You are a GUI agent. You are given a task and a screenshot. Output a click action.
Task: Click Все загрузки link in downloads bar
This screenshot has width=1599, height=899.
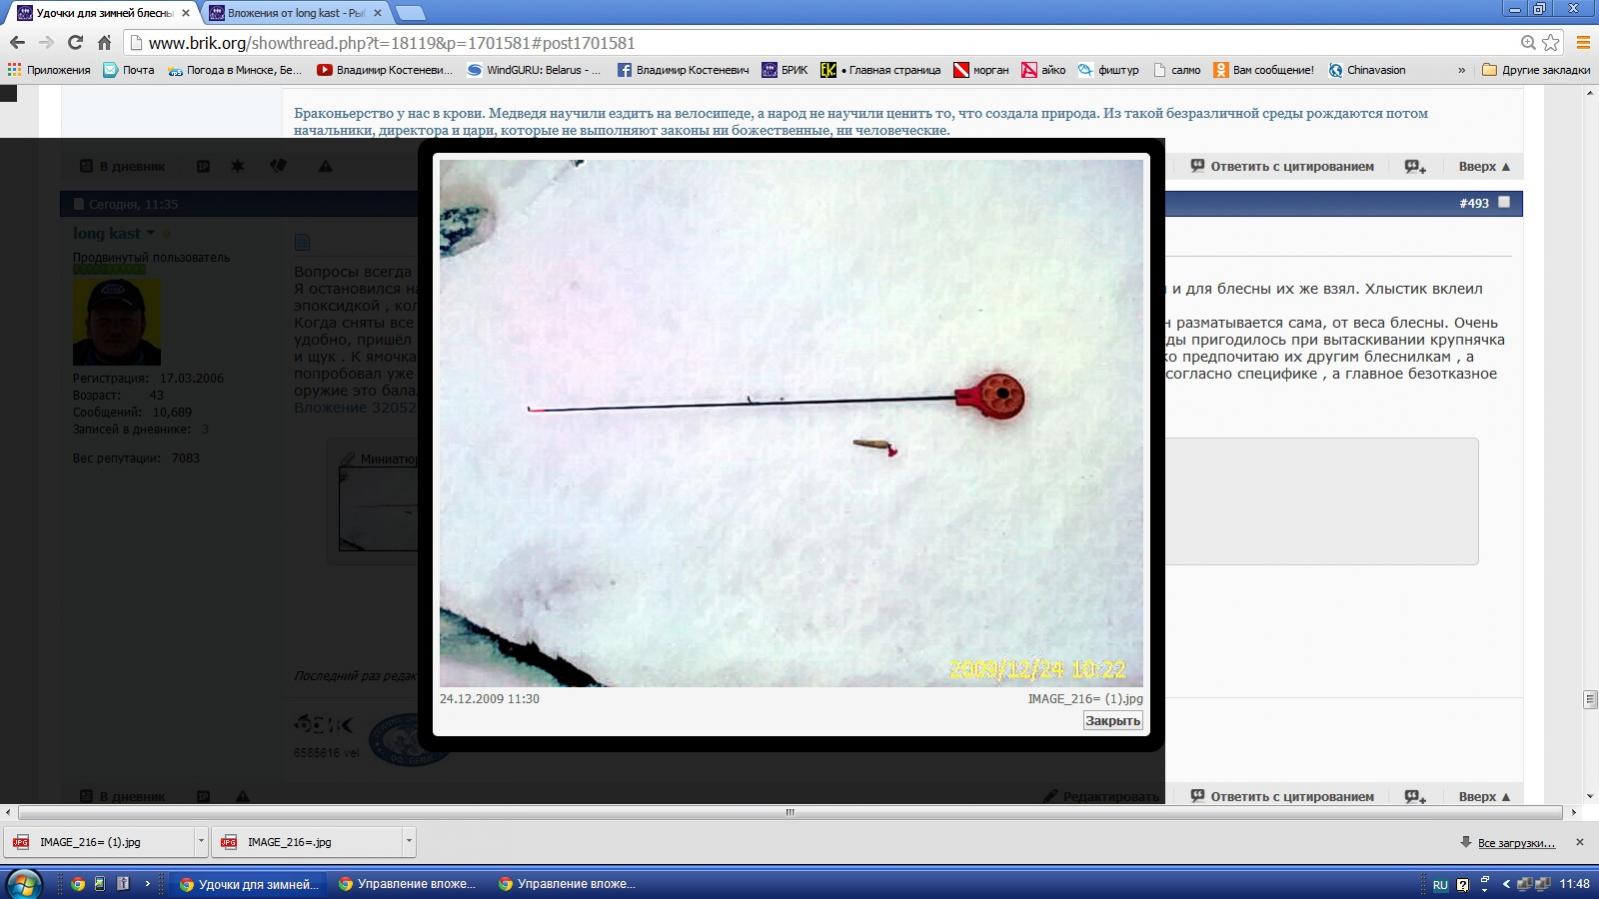coord(1516,843)
